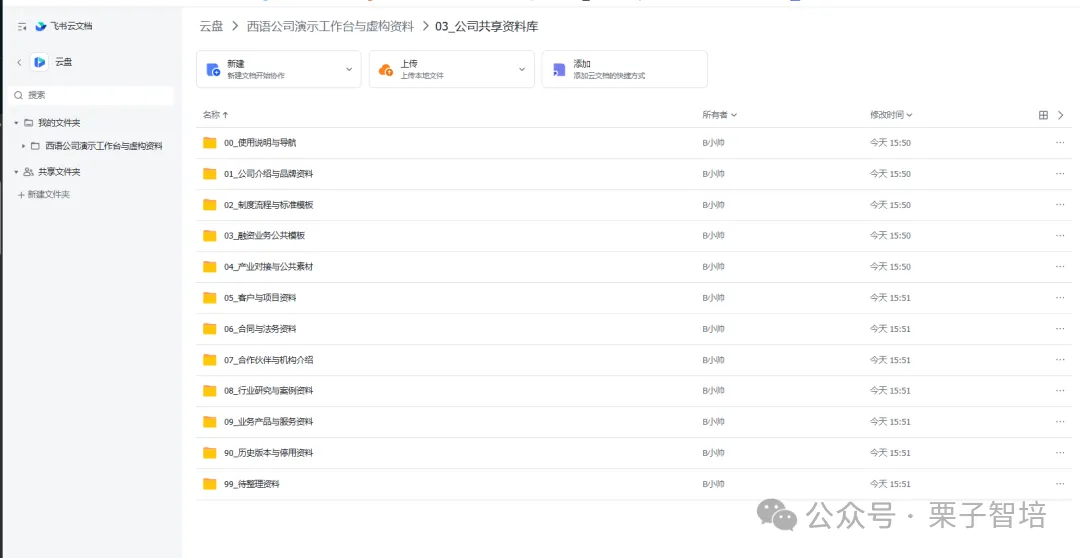Open folder 05_客户与项目资料
This screenshot has width=1080, height=558.
tap(260, 298)
